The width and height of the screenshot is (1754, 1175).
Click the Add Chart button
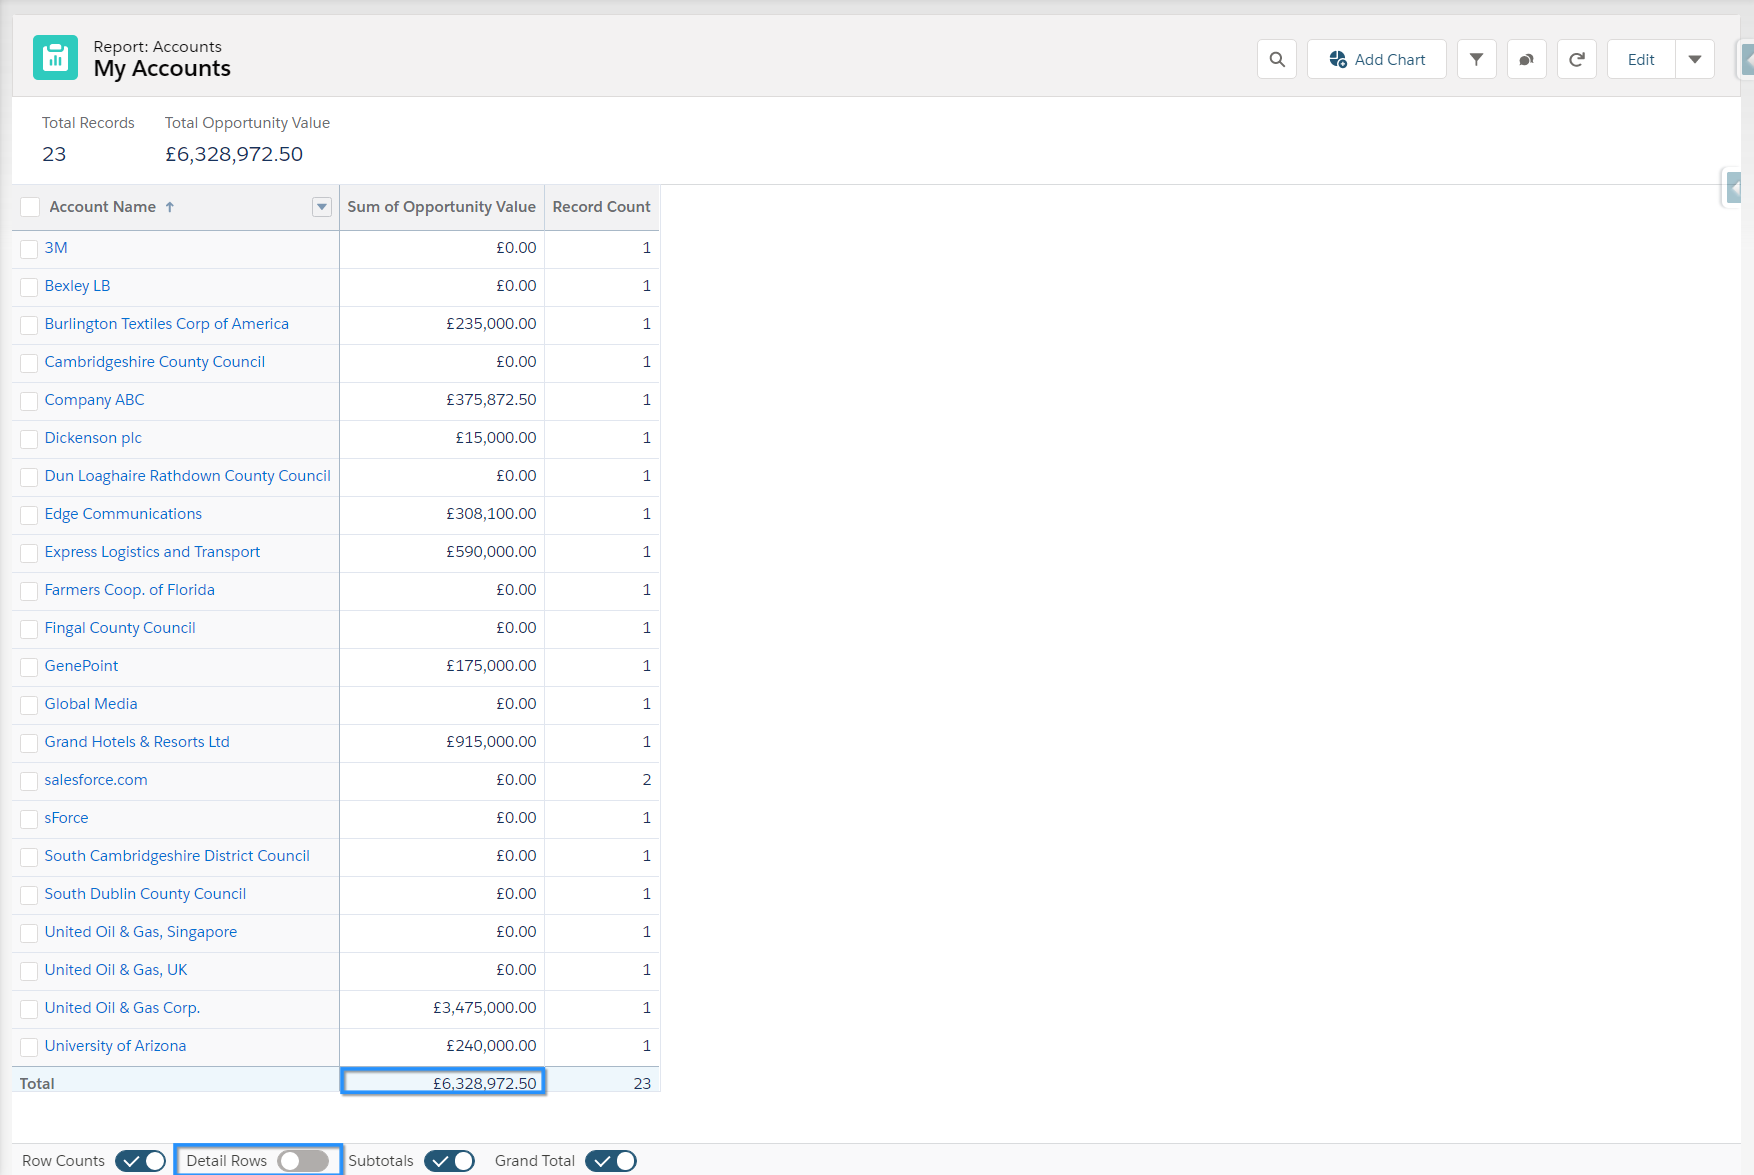[1376, 60]
